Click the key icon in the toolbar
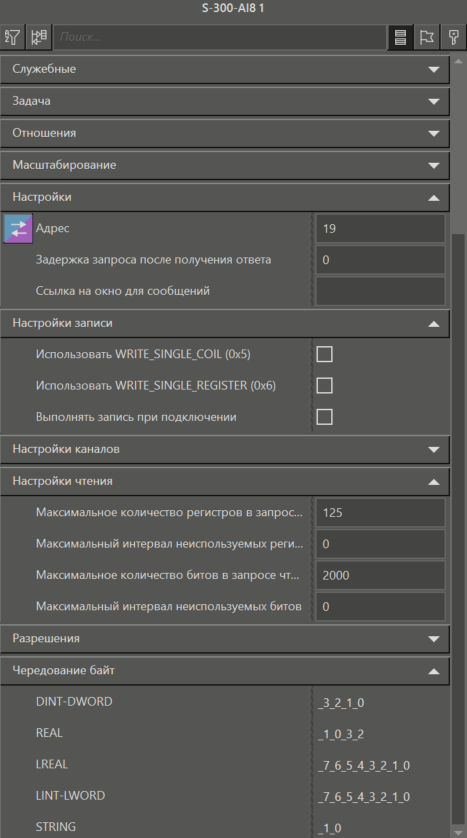This screenshot has height=838, width=467. point(454,37)
